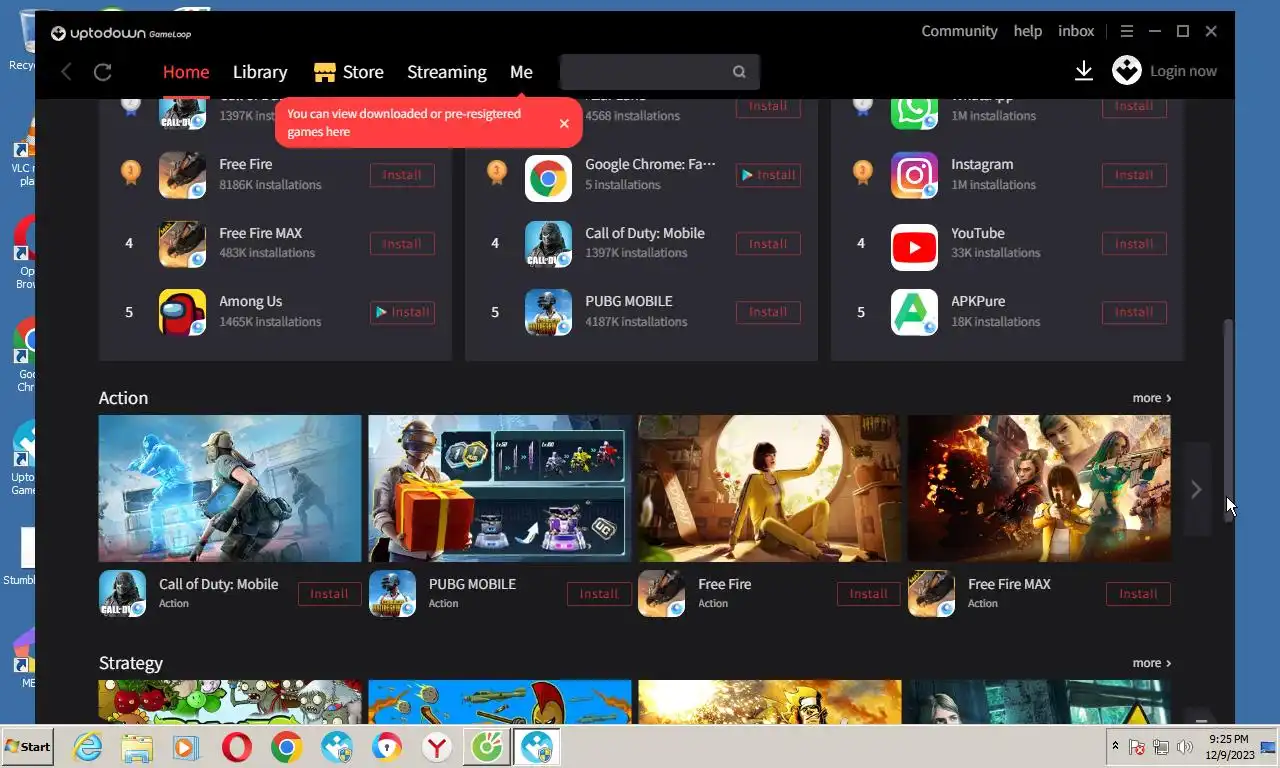Install APKPure

tap(1134, 312)
